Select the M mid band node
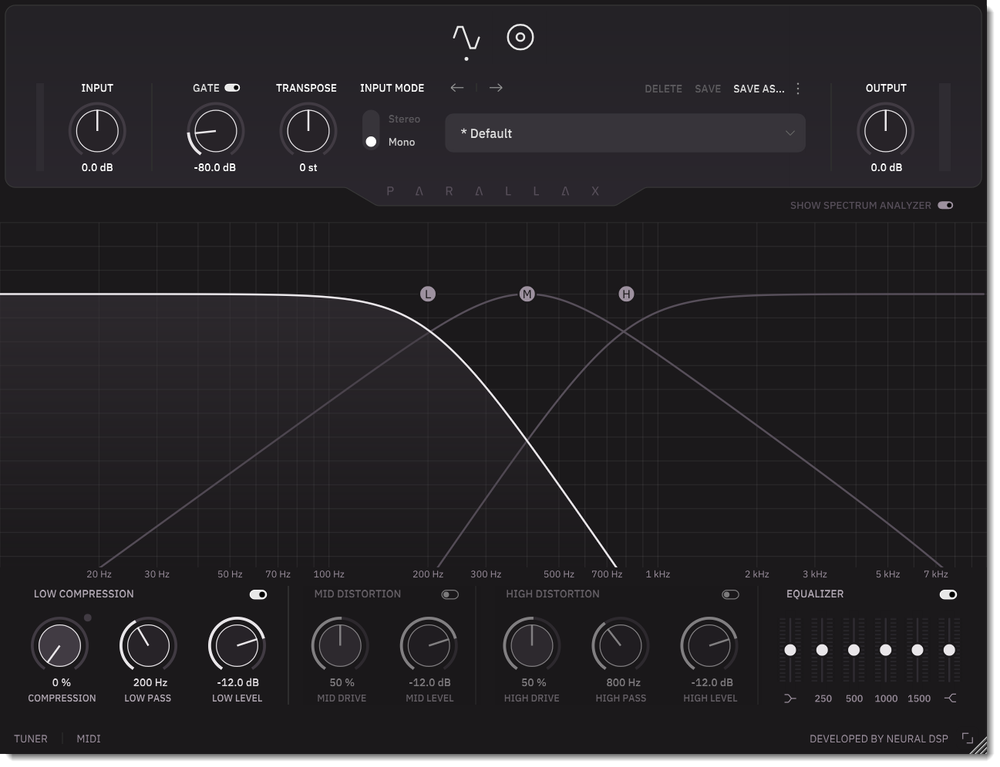Viewport: 1000px width, 767px height. pos(527,294)
